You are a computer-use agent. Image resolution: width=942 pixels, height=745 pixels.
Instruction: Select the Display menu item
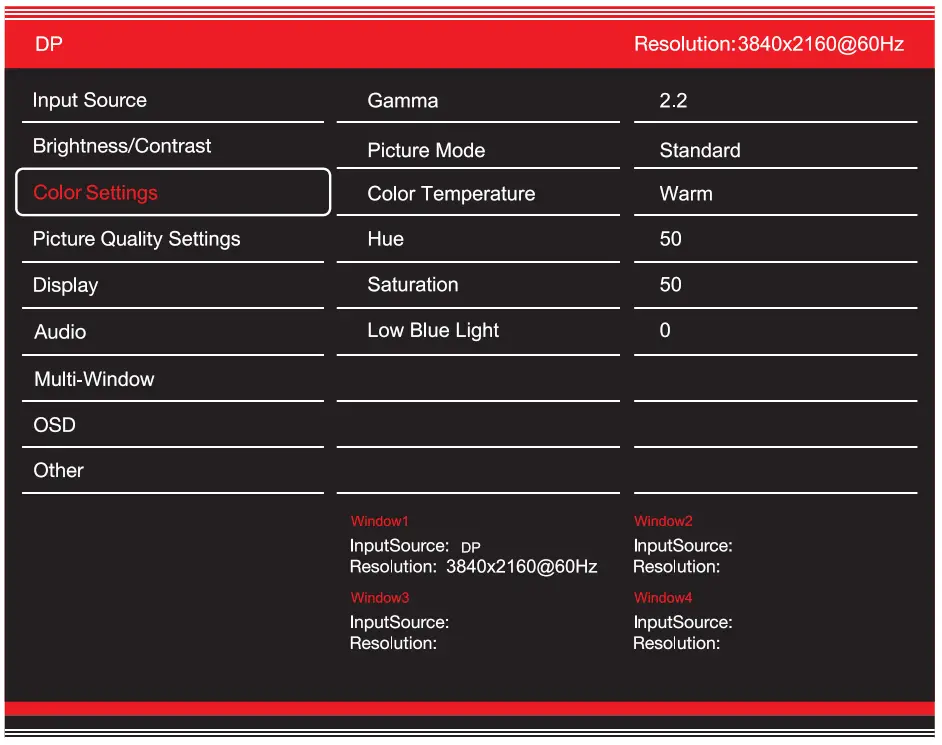(x=65, y=285)
